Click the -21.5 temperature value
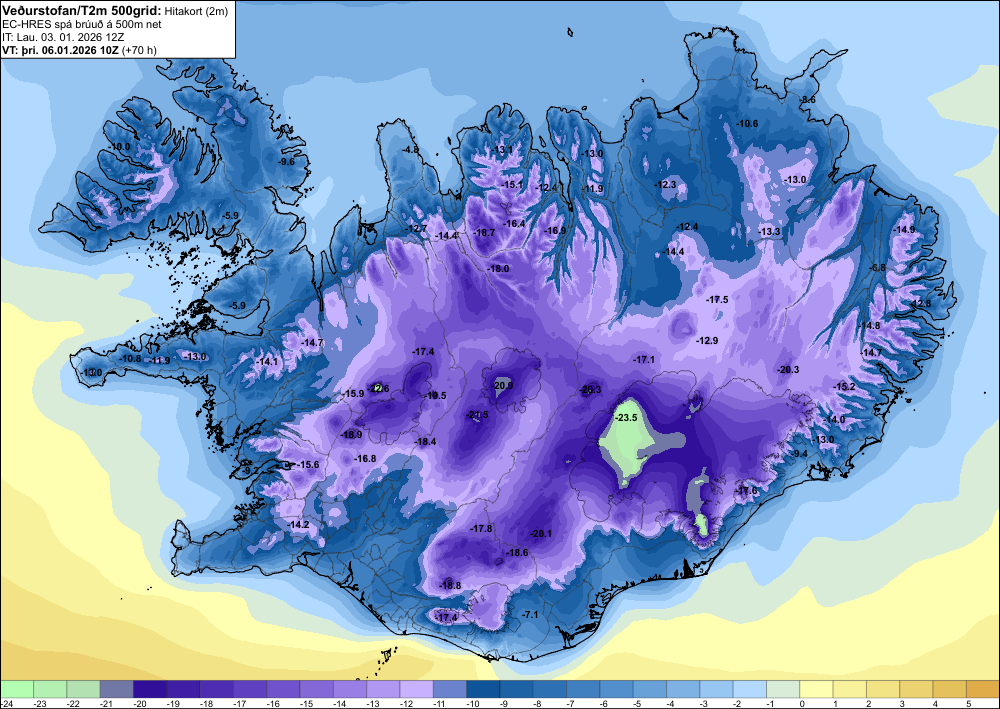Screen dimensions: 1000x709 coord(477,414)
